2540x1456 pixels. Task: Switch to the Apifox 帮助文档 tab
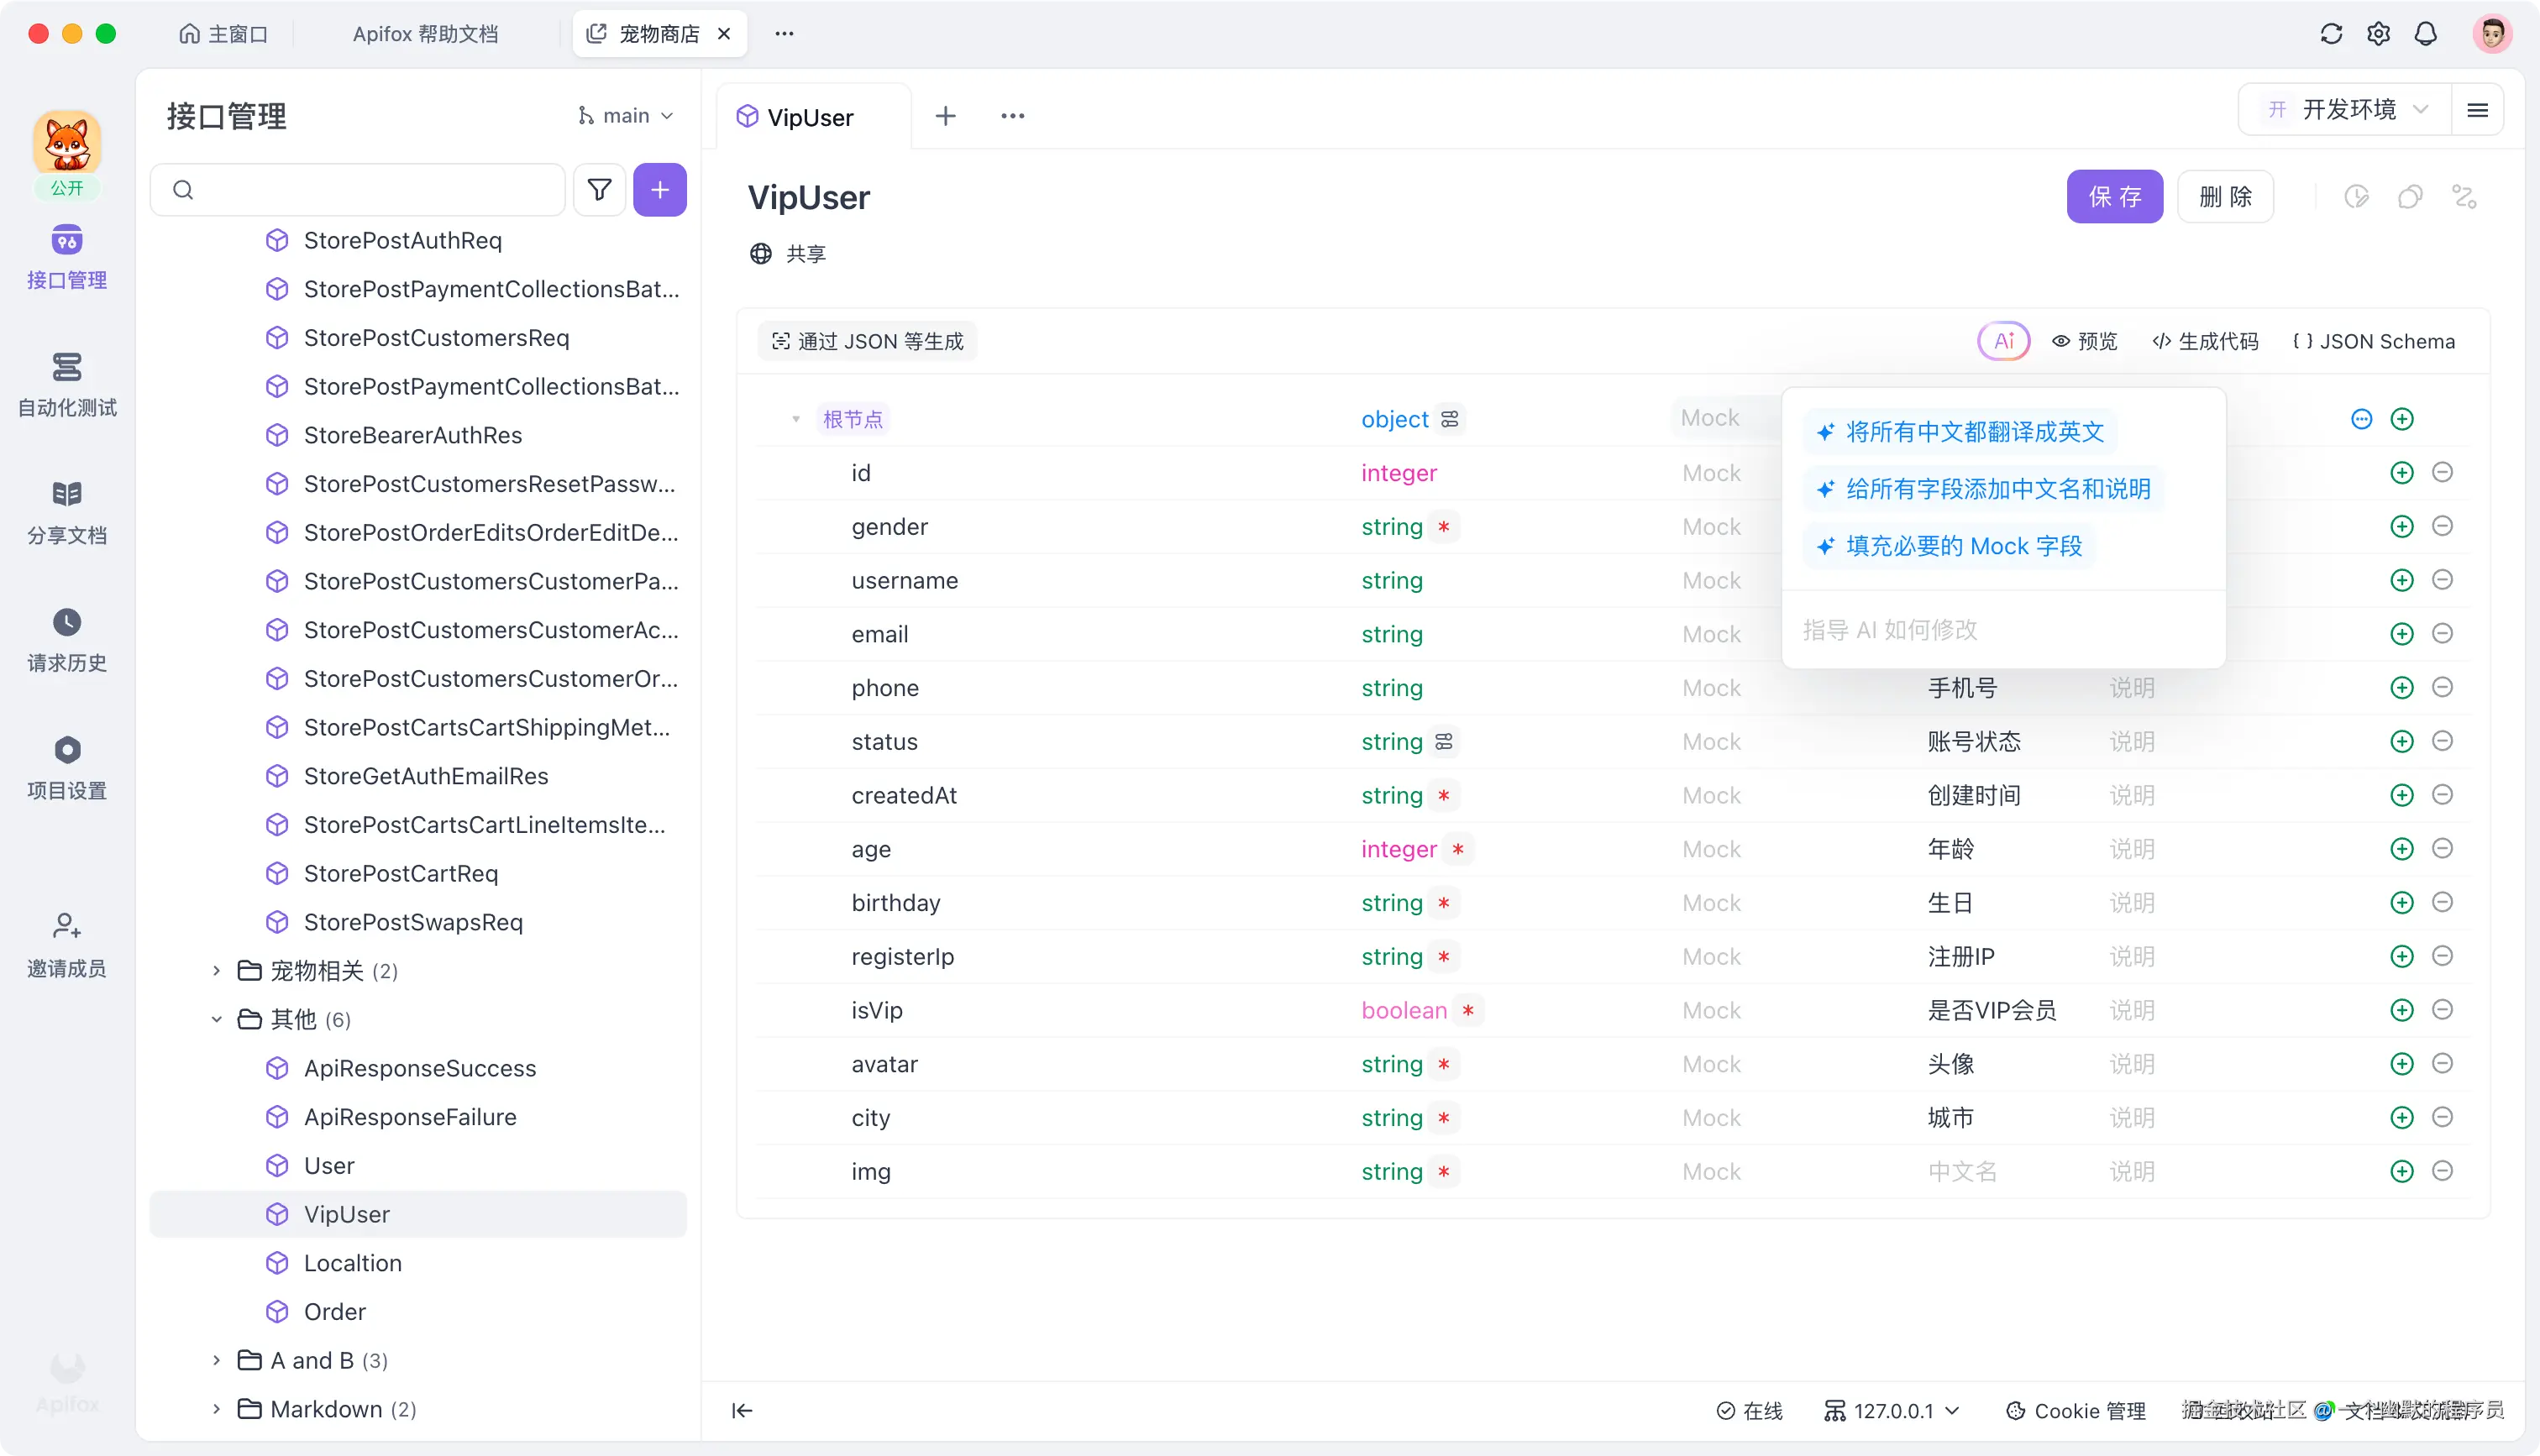coord(425,34)
